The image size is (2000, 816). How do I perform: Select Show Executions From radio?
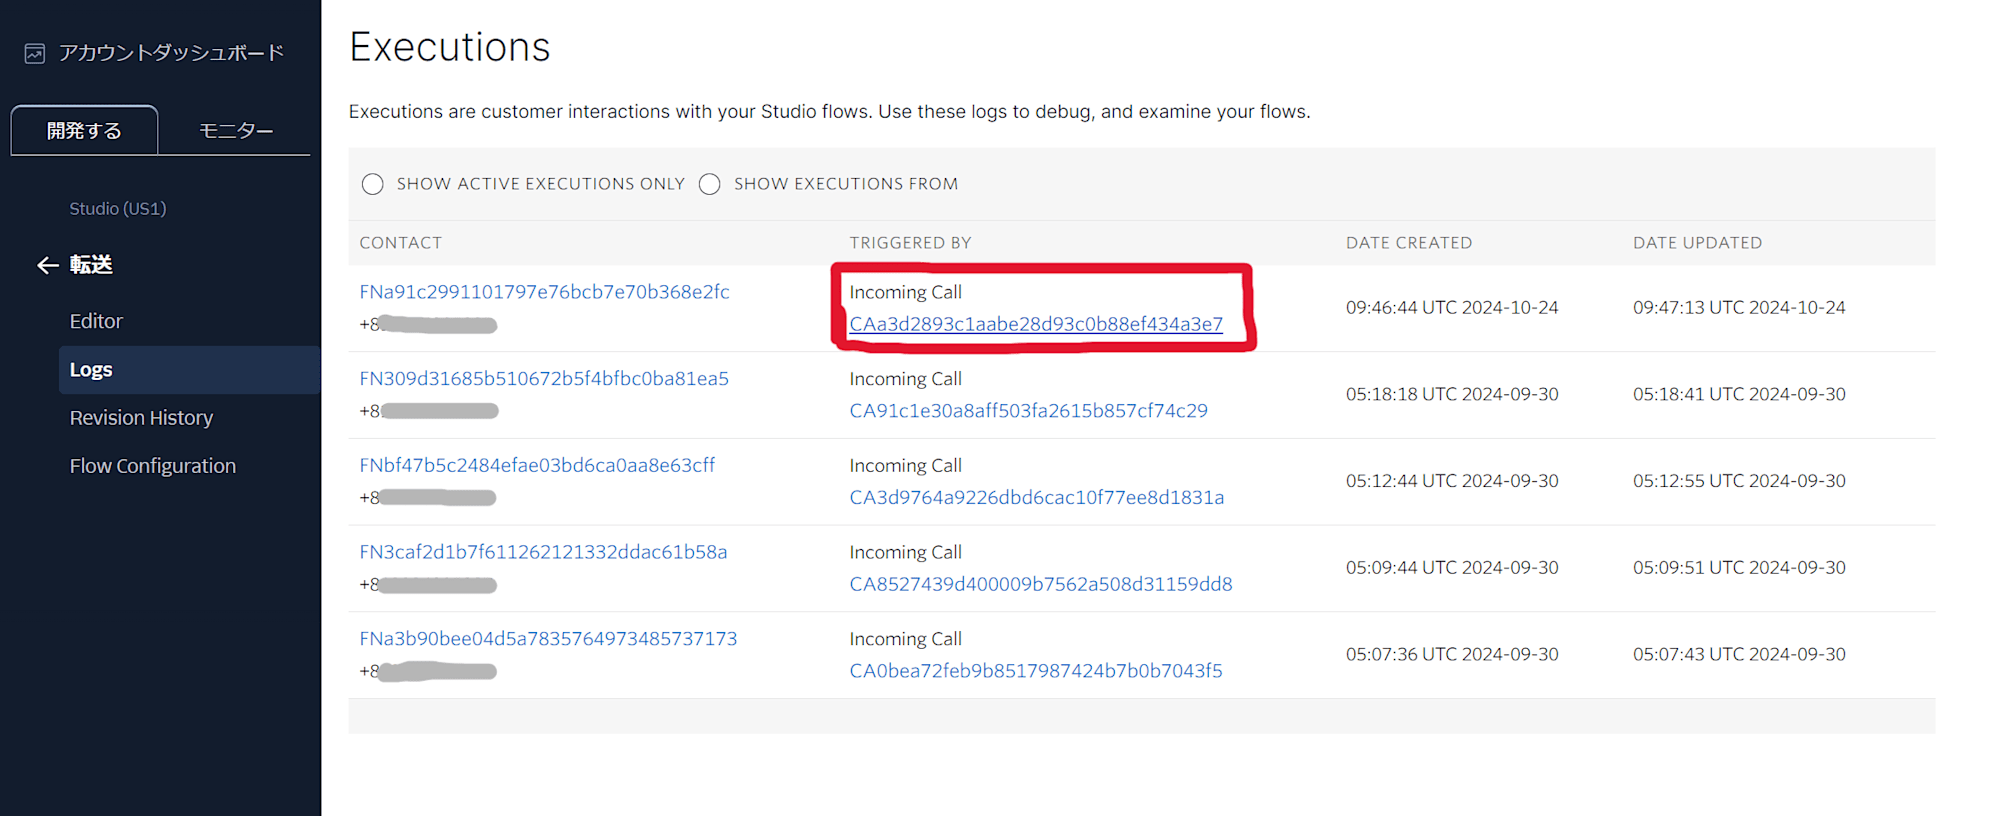coord(710,184)
